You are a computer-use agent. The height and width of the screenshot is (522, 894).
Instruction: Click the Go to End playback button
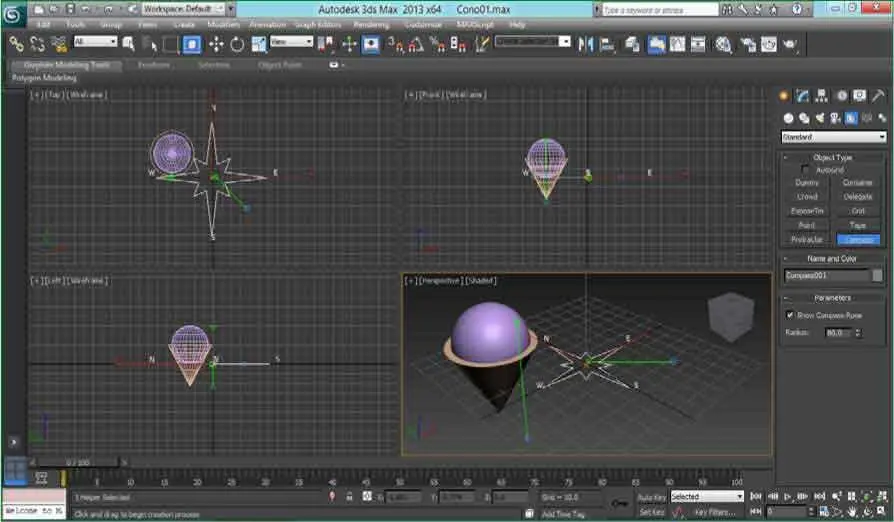point(820,497)
